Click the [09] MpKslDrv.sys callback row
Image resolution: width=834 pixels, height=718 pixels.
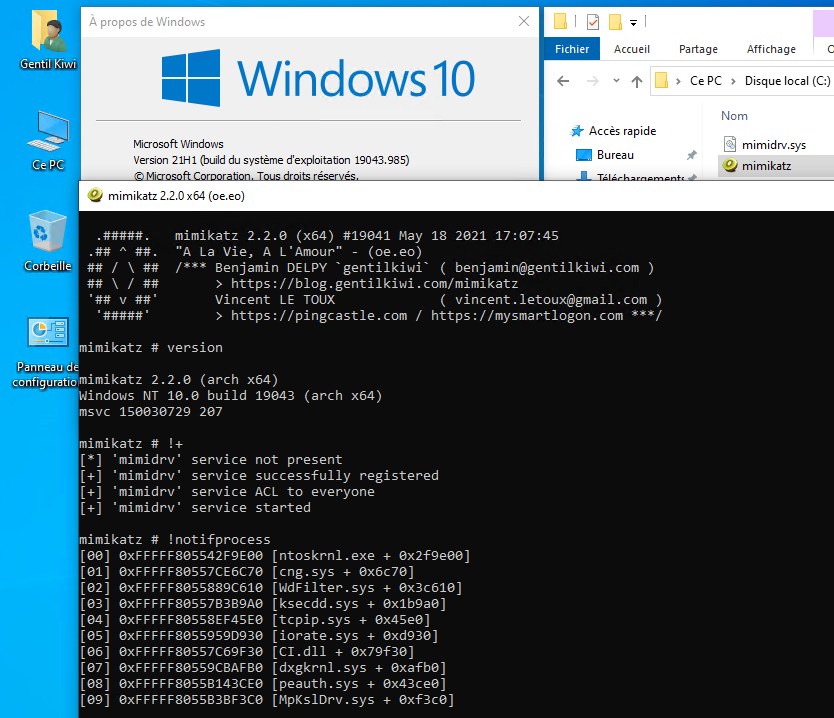click(267, 699)
